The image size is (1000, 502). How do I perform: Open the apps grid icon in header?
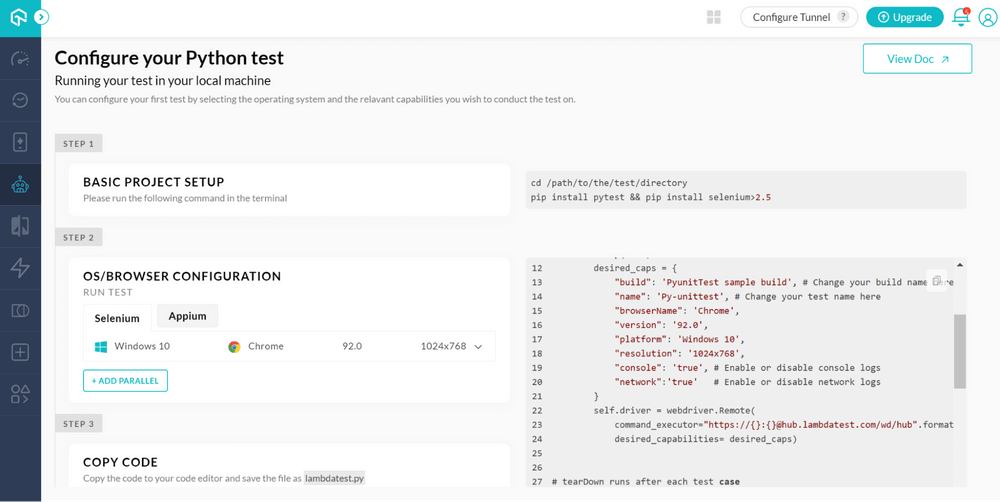[x=714, y=17]
